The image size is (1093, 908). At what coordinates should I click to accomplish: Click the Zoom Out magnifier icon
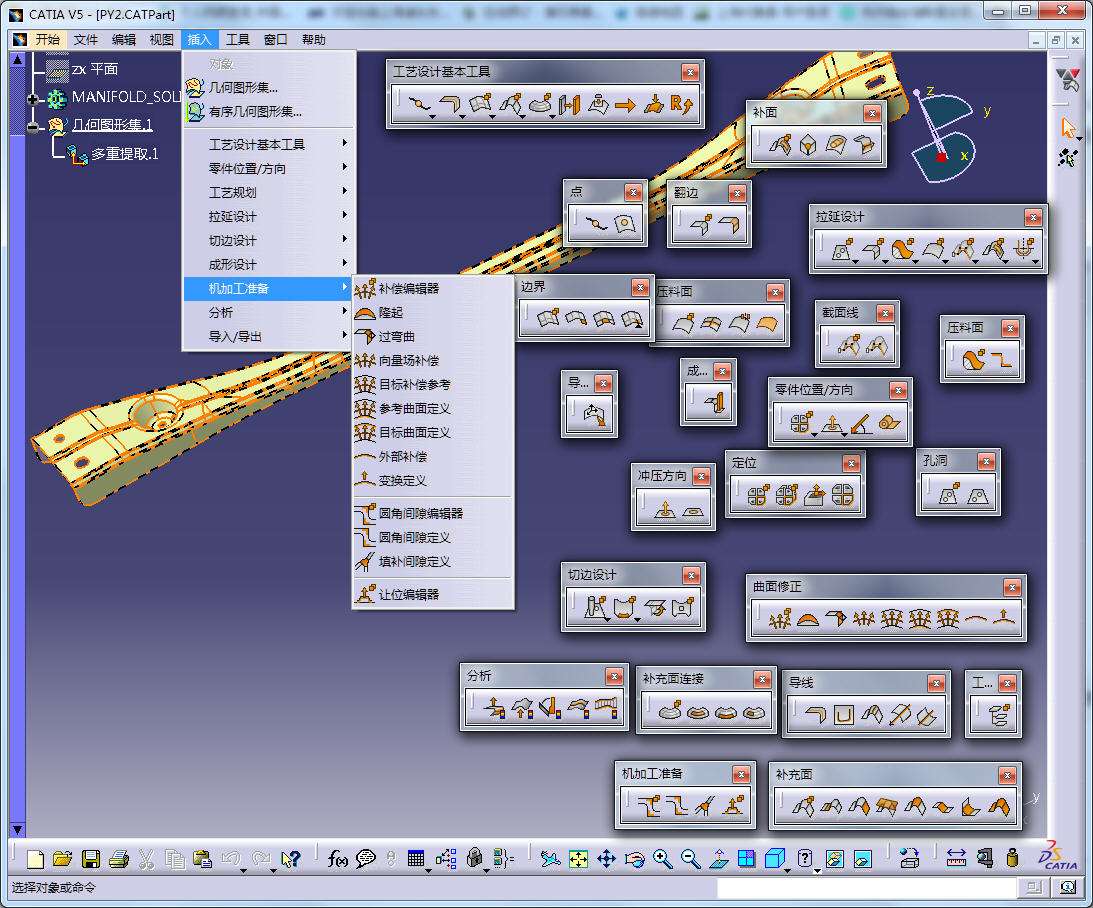pos(690,859)
